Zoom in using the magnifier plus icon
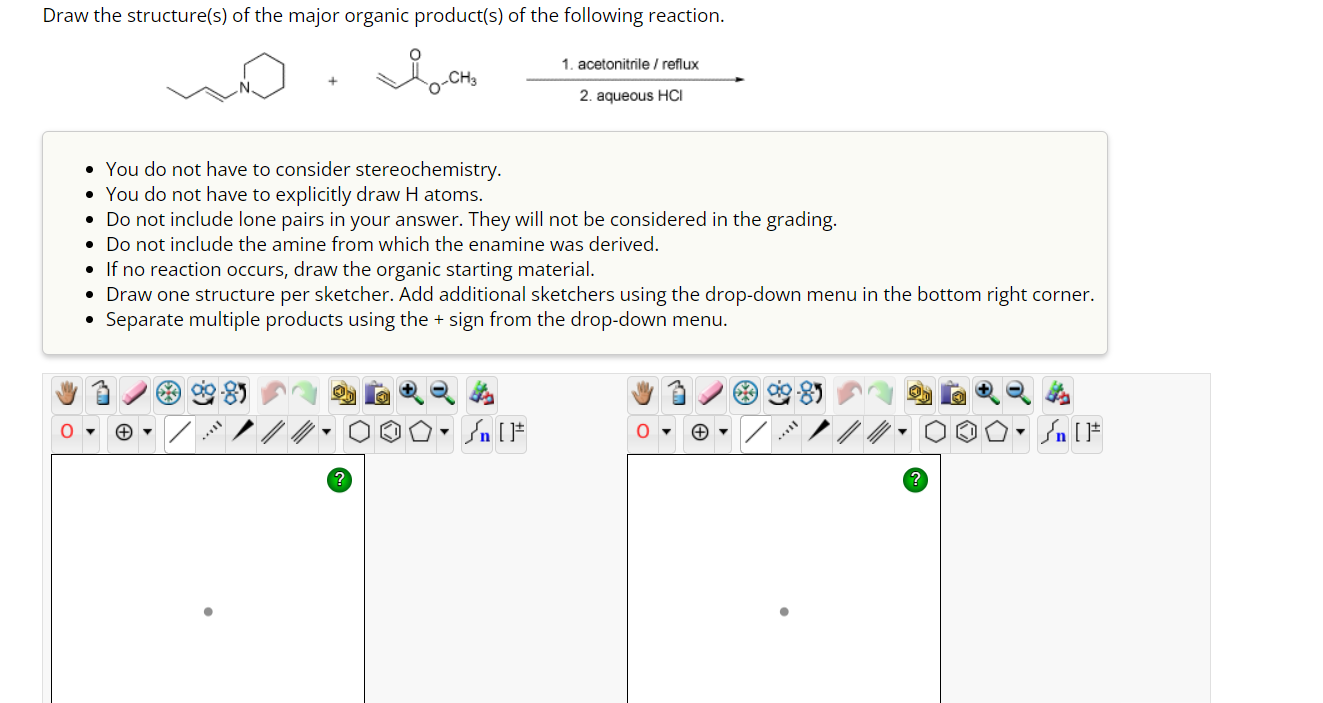 coord(411,394)
